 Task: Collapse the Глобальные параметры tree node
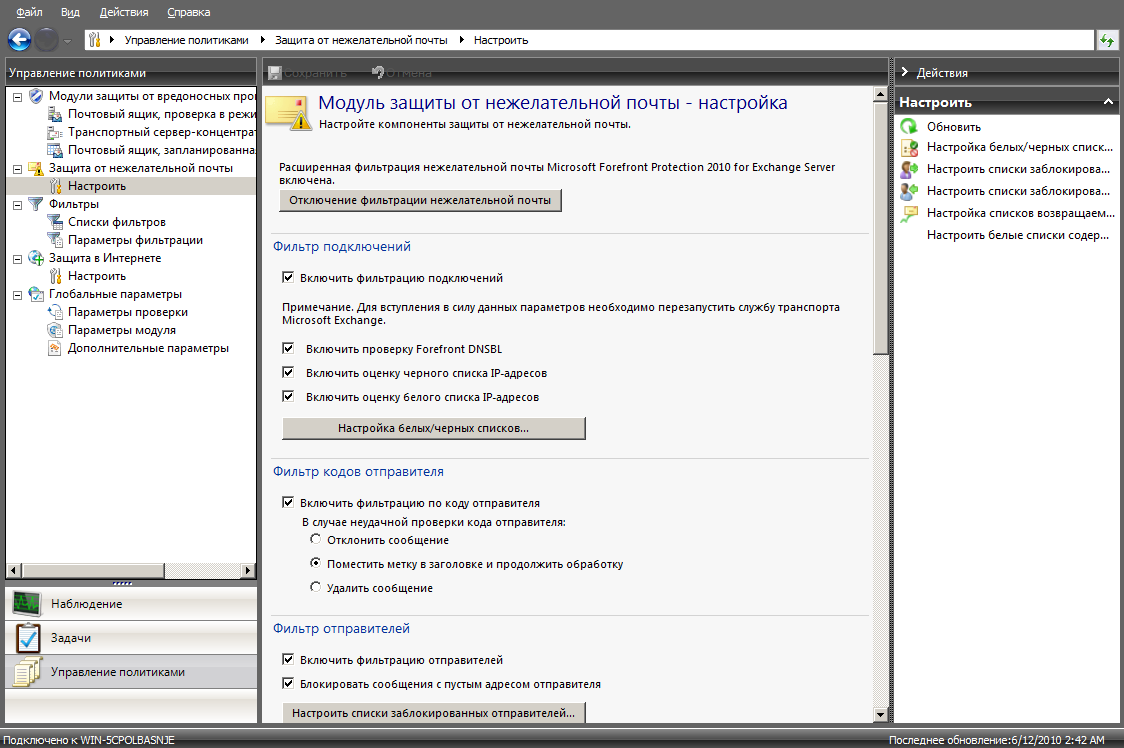[17, 294]
